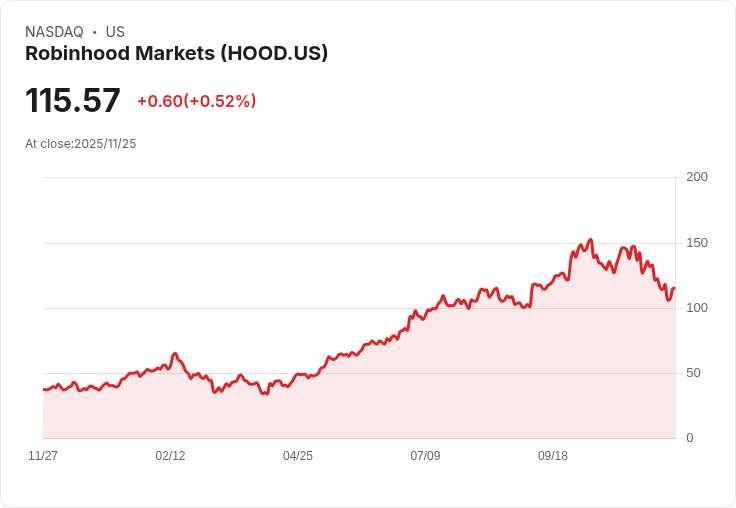The height and width of the screenshot is (508, 736).
Task: Click the +0.60(+0.52%) change value
Action: point(196,101)
